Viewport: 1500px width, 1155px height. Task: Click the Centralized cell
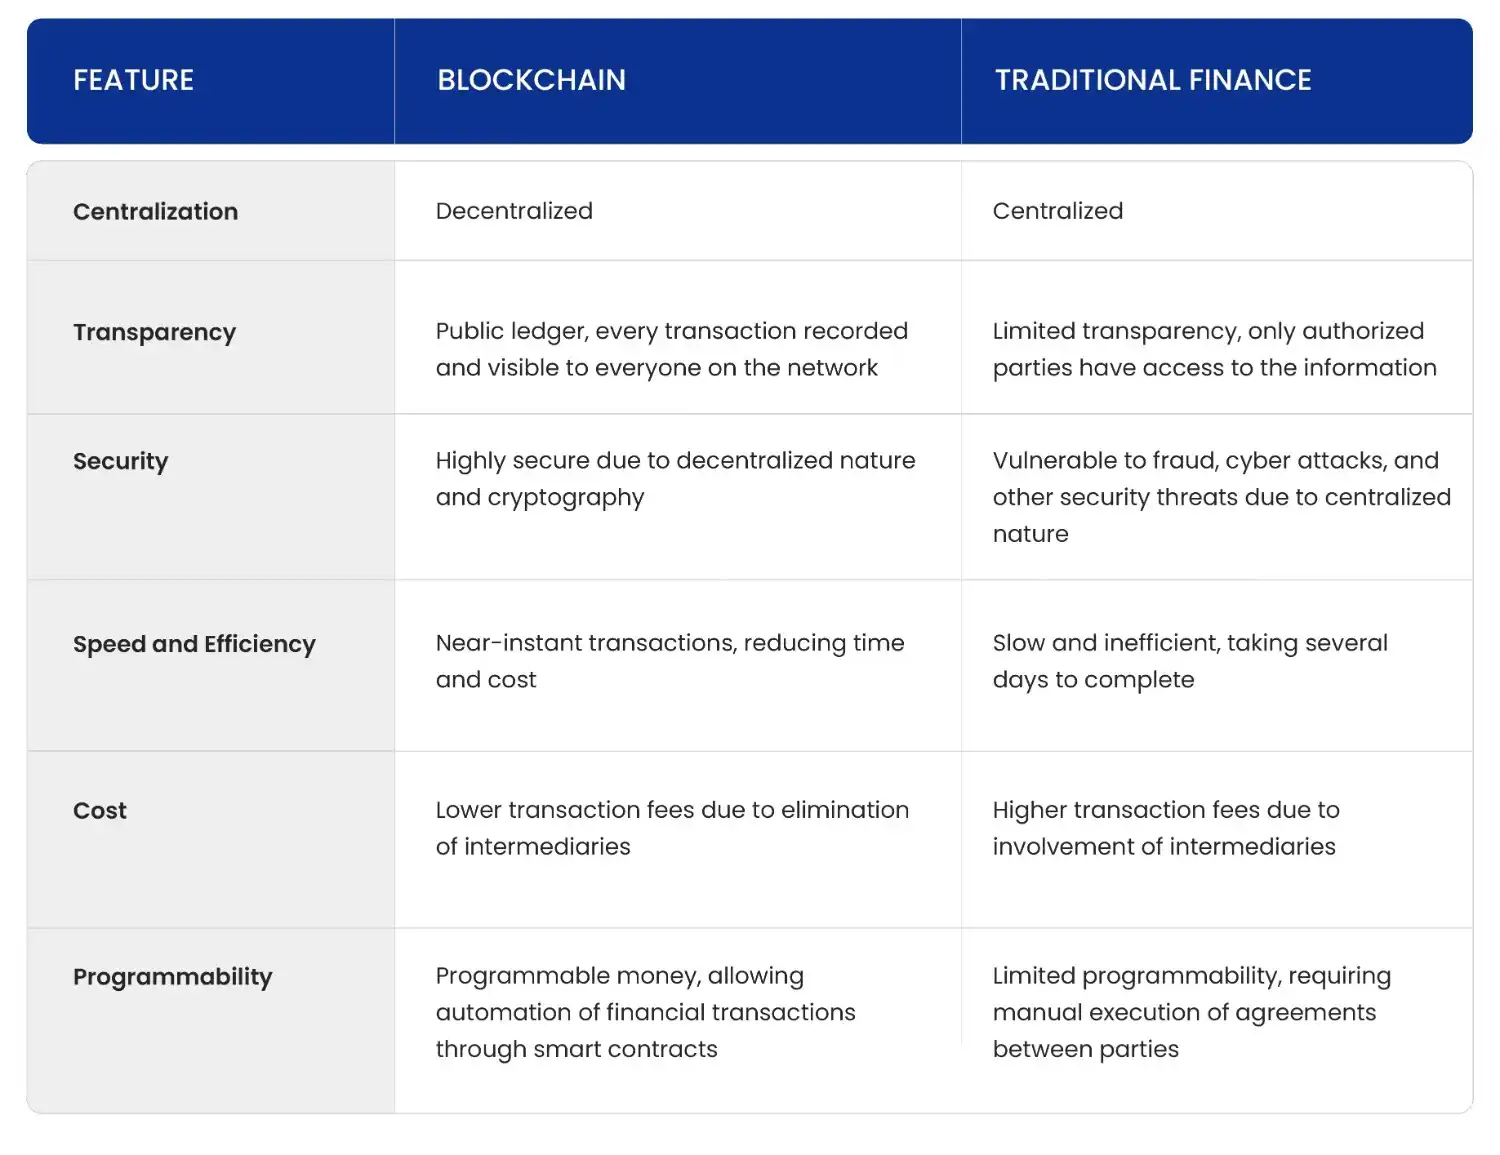[1057, 211]
